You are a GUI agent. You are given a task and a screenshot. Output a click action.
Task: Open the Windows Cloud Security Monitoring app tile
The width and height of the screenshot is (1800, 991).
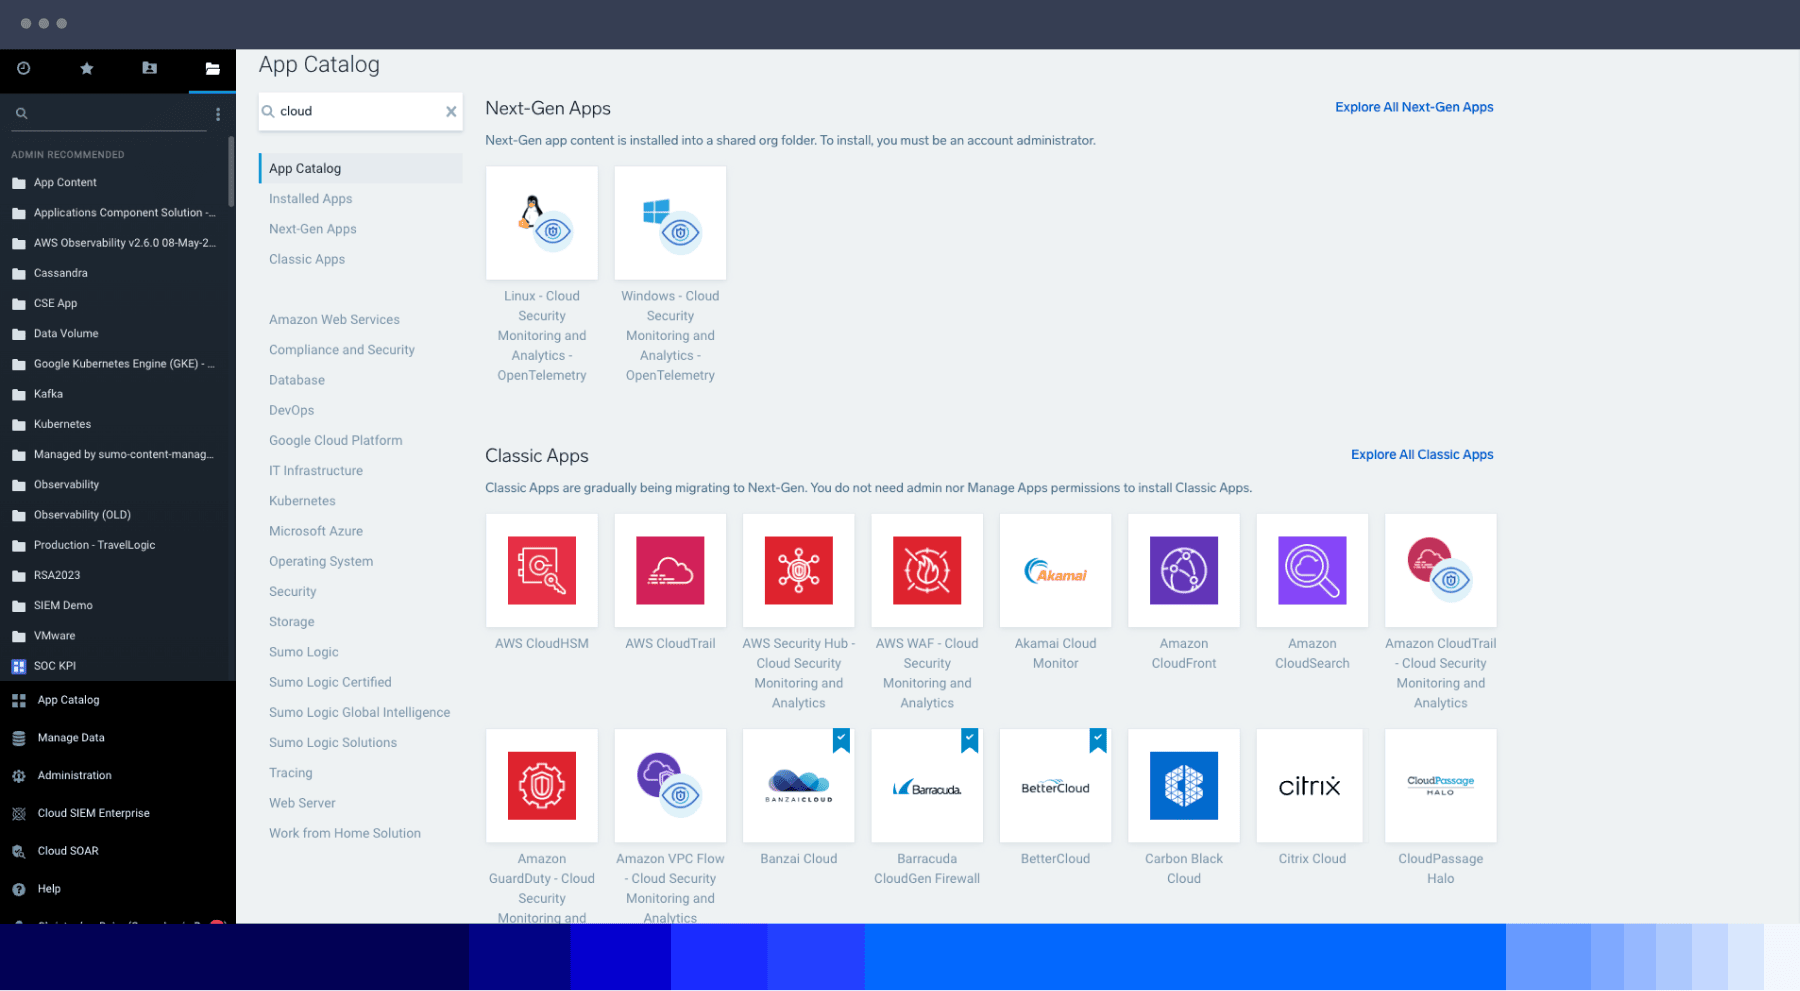pos(670,223)
